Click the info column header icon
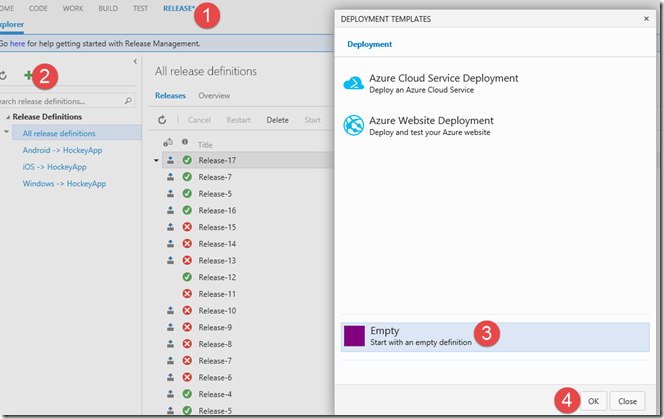Screen dimensions: 664x419 click(185, 142)
